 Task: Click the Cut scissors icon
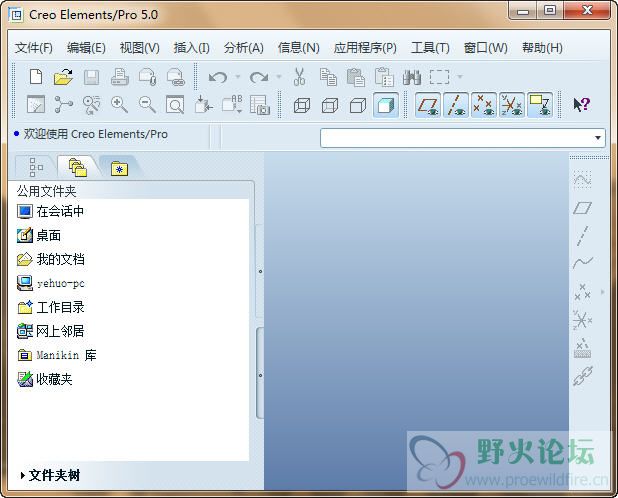[x=300, y=76]
